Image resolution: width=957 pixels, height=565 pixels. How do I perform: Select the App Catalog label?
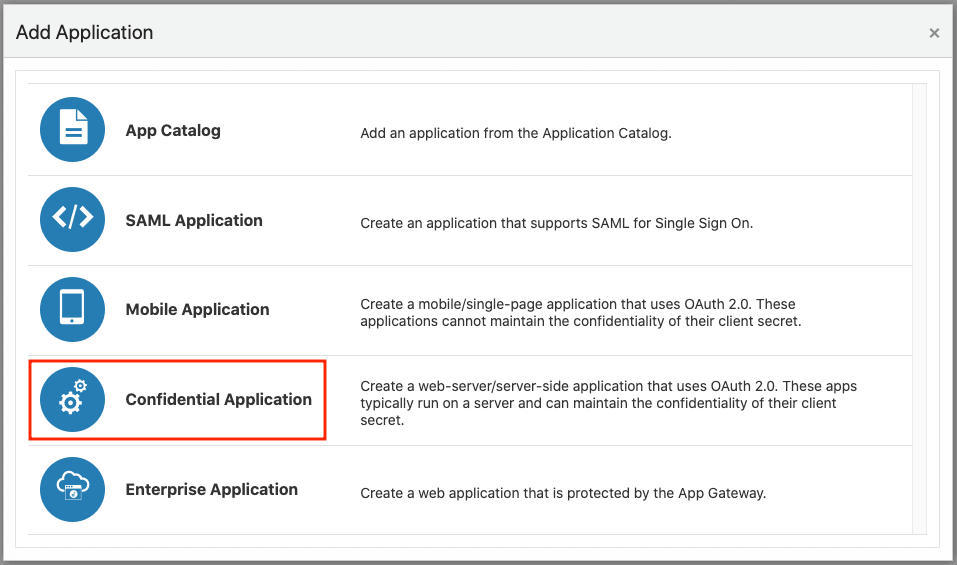[173, 131]
